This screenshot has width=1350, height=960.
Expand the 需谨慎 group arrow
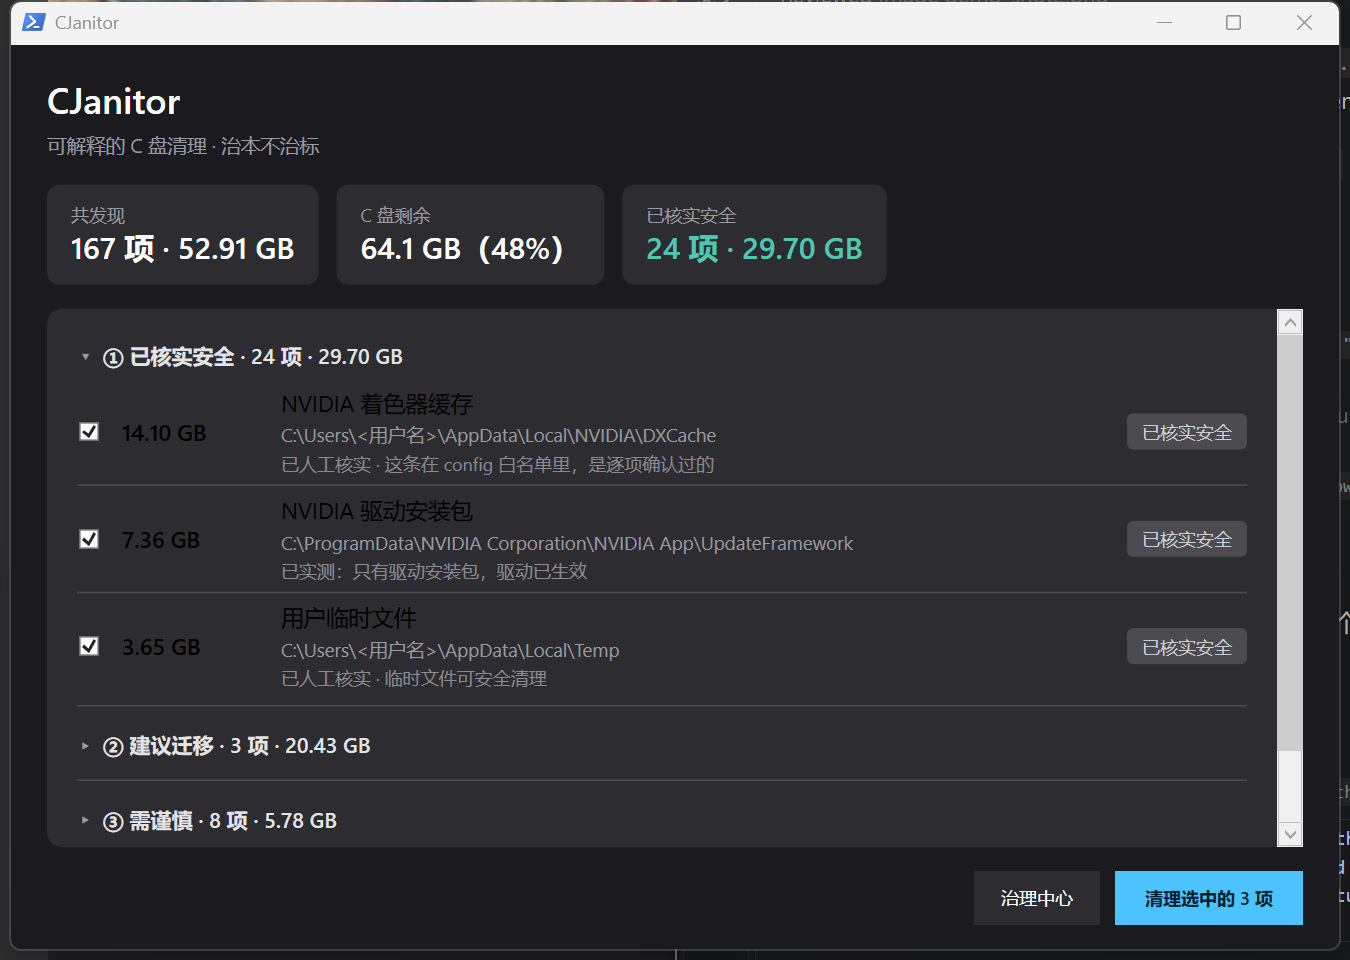(x=85, y=821)
